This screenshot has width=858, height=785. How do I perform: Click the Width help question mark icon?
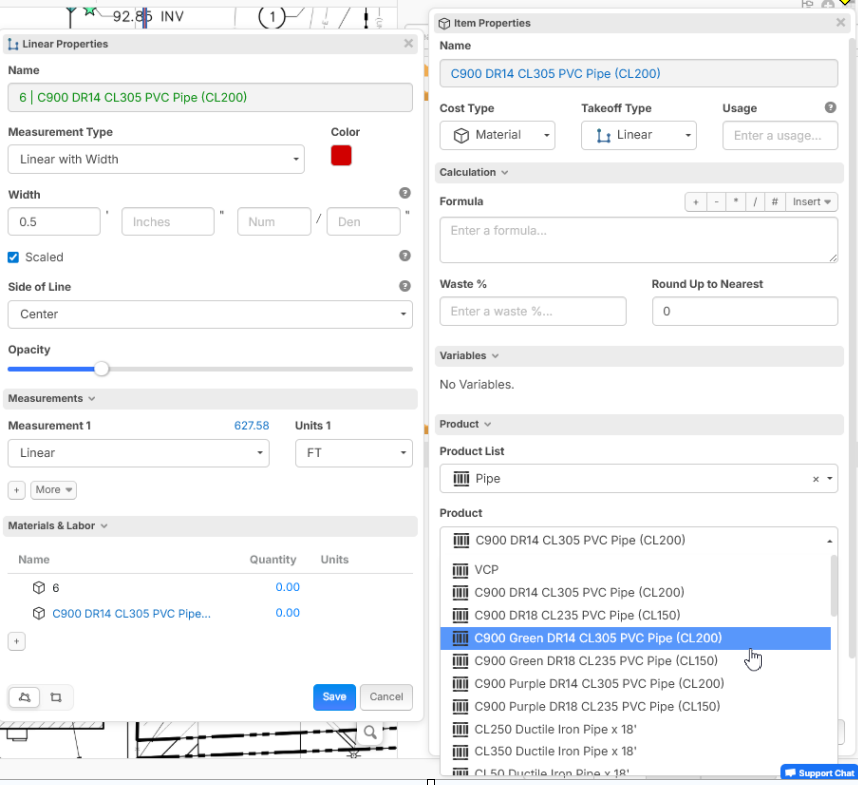click(x=405, y=193)
